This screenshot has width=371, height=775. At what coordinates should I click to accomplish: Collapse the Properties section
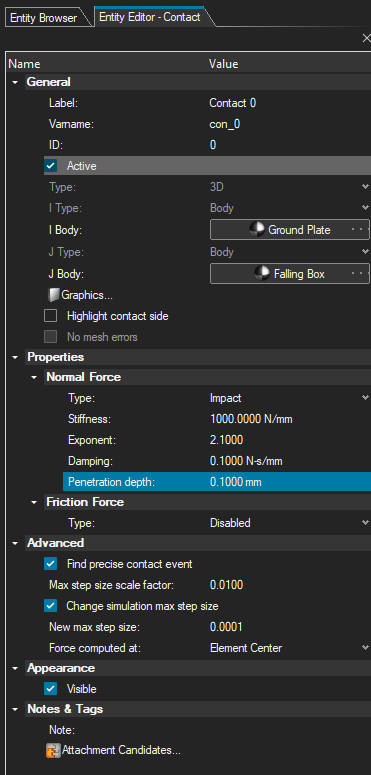pyautogui.click(x=15, y=357)
